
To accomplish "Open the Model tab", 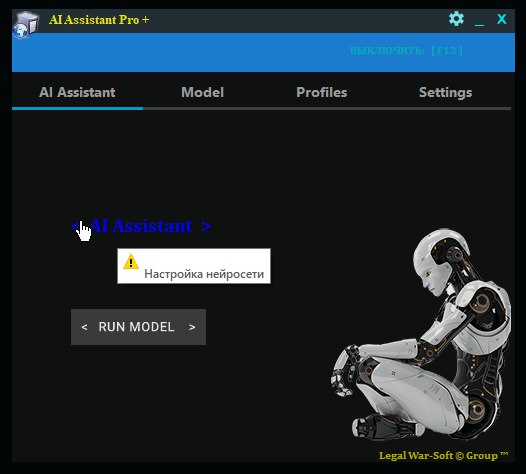I will (x=202, y=92).
